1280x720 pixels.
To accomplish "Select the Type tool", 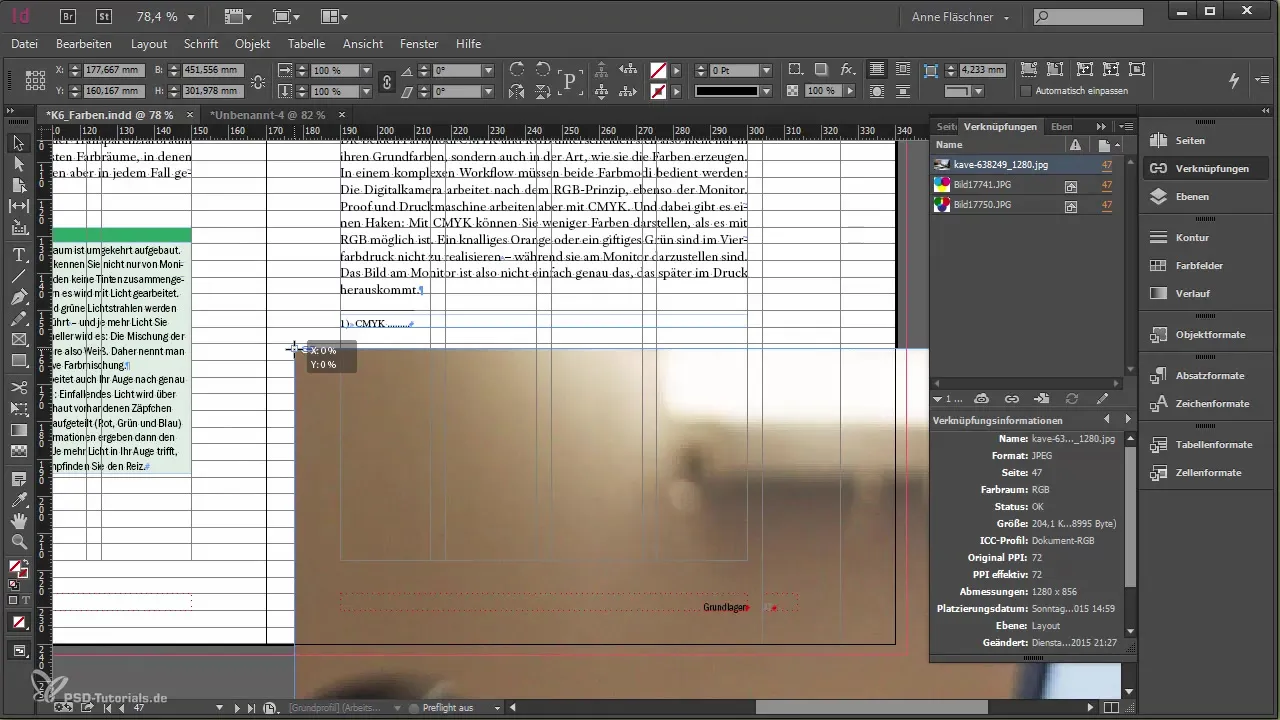I will 18,255.
